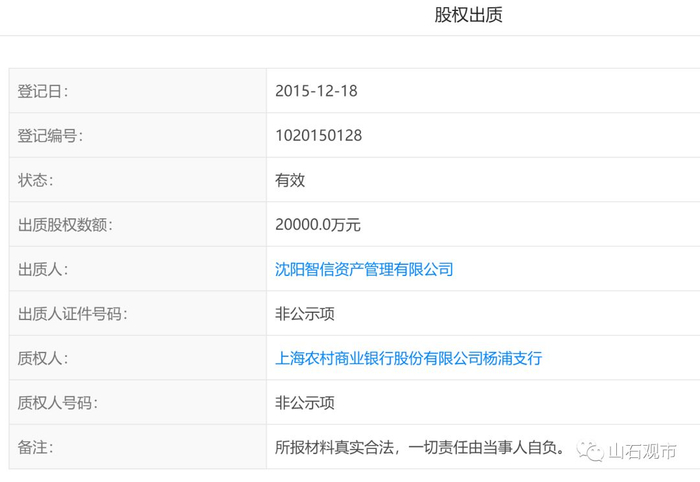The image size is (700, 482).
Task: Click the 出质股权数额 label
Action: pos(65,225)
